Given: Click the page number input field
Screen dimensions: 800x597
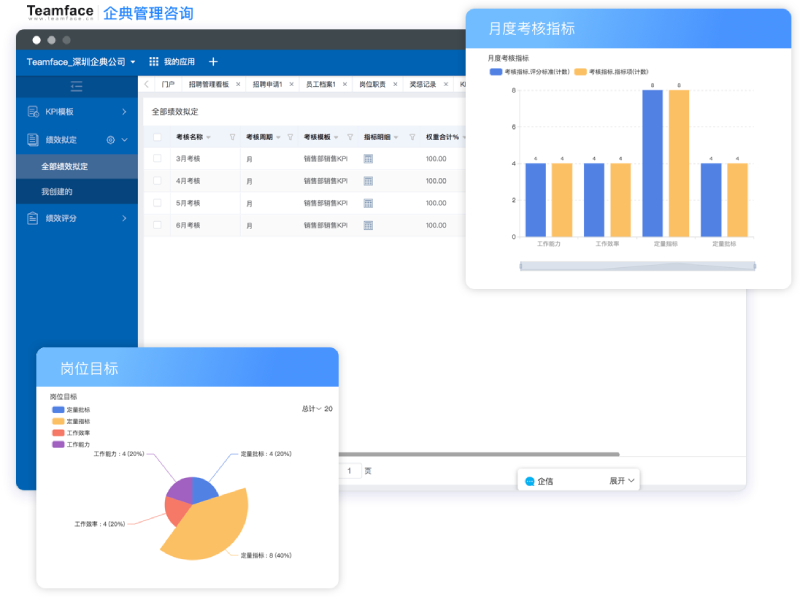Looking at the screenshot, I should pyautogui.click(x=349, y=470).
